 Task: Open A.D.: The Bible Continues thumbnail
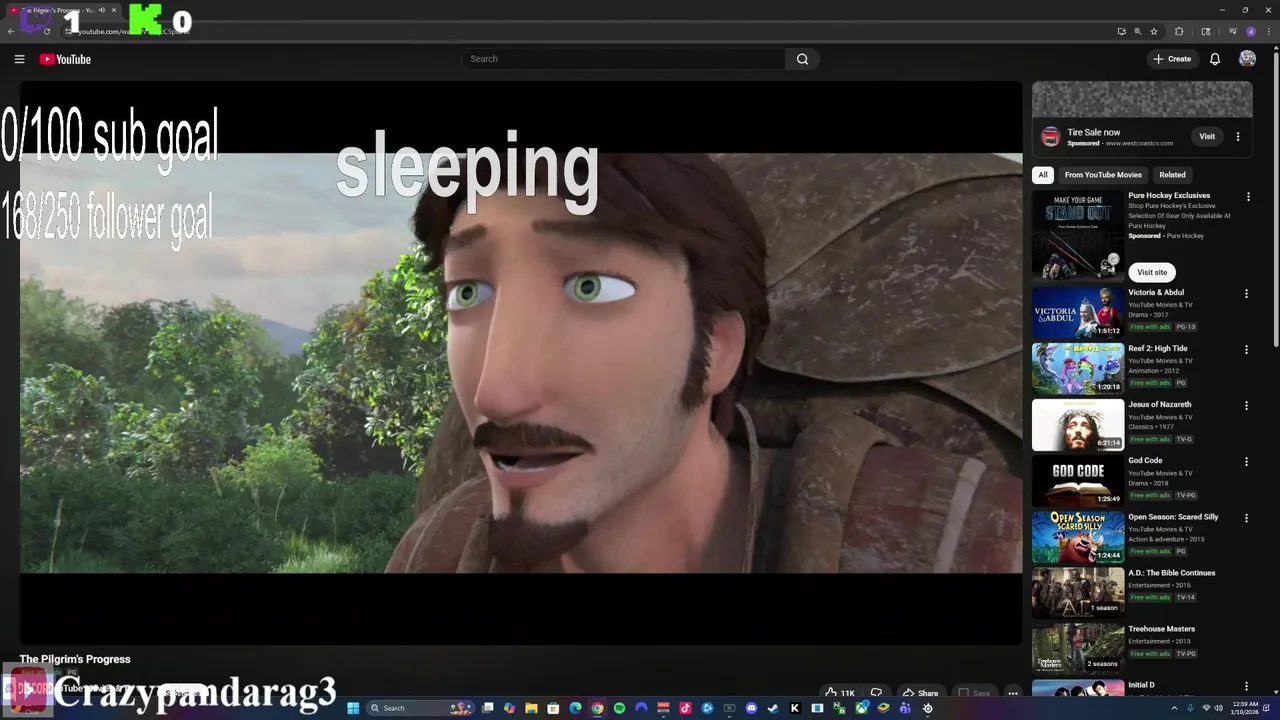1078,592
